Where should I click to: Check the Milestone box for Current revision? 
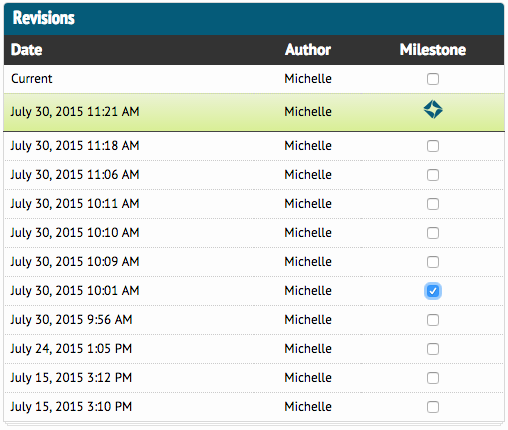tap(433, 79)
